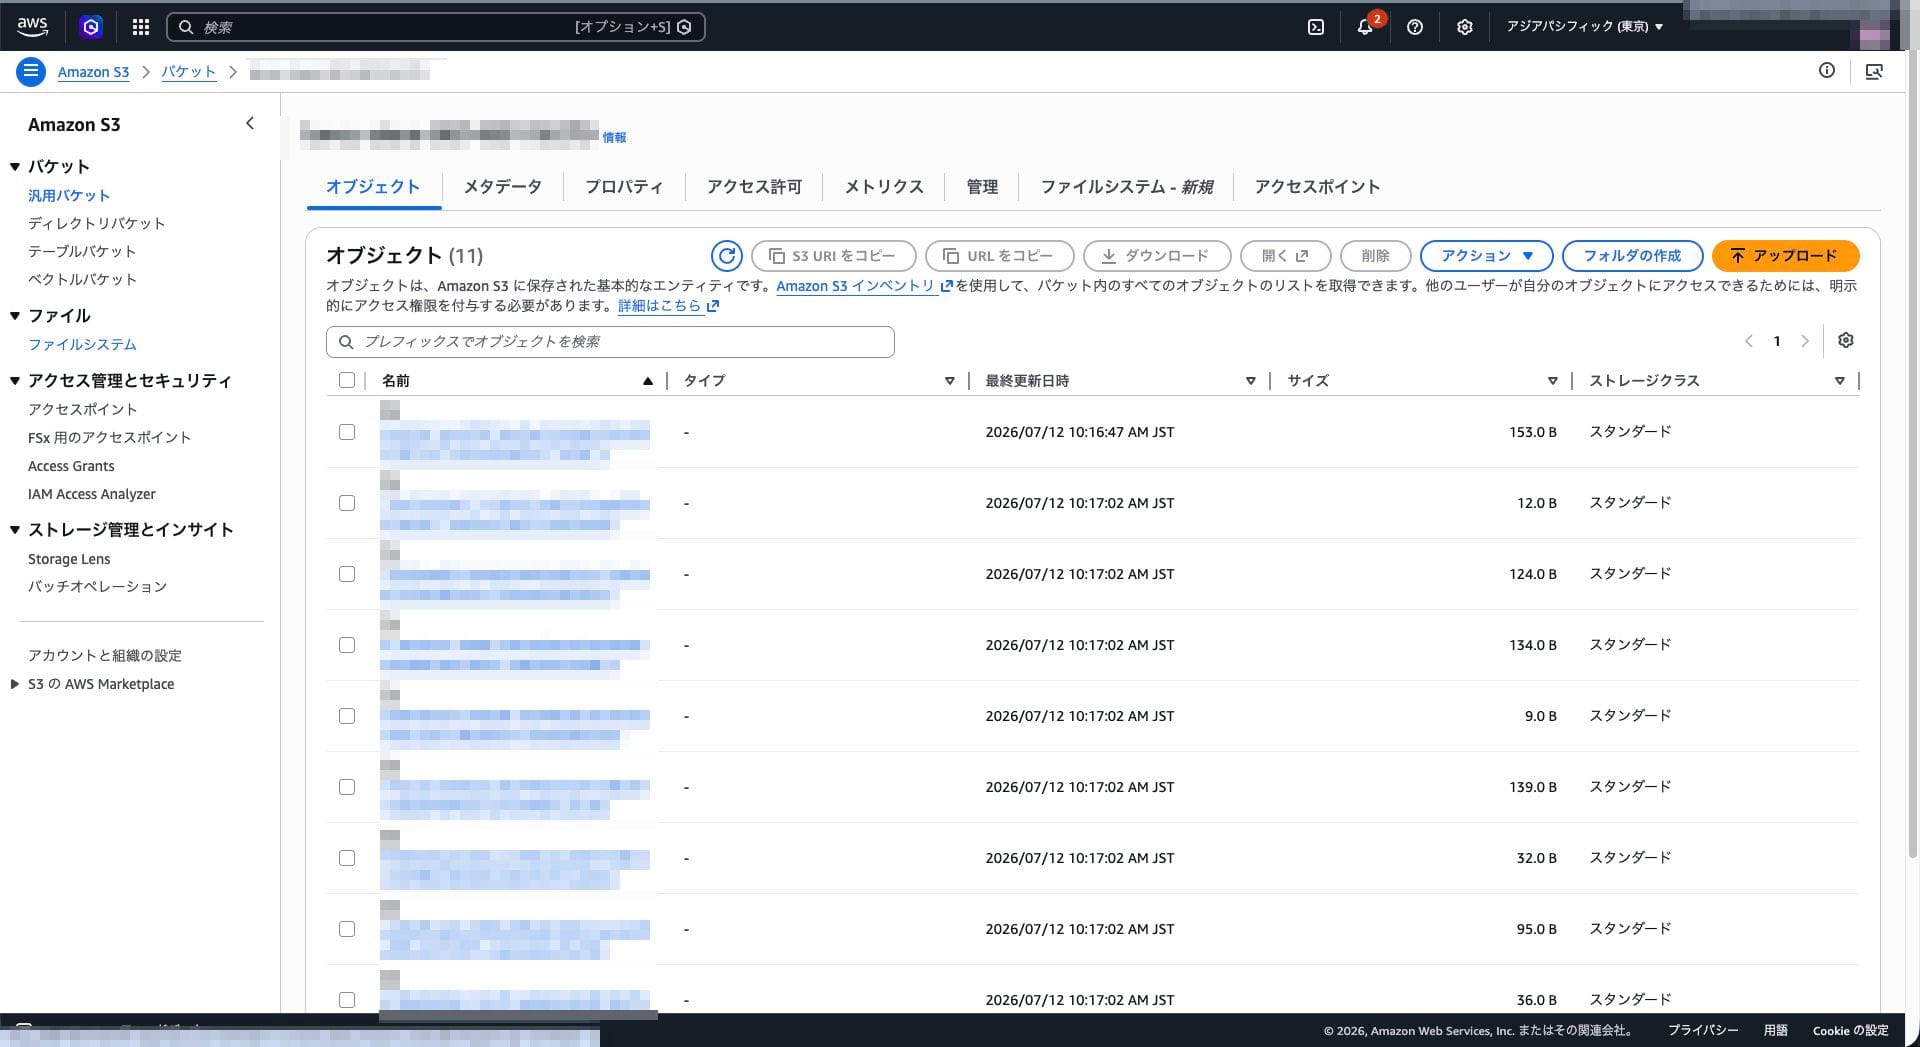This screenshot has height=1047, width=1920.
Task: Follow the Amazon S3 インベントリ link
Action: [x=856, y=286]
